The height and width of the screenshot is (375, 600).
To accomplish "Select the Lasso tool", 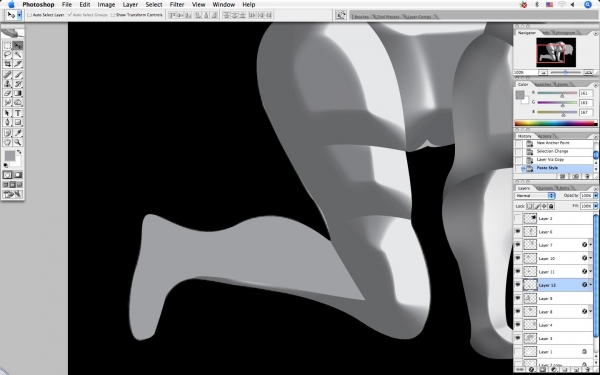I will pyautogui.click(x=7, y=55).
